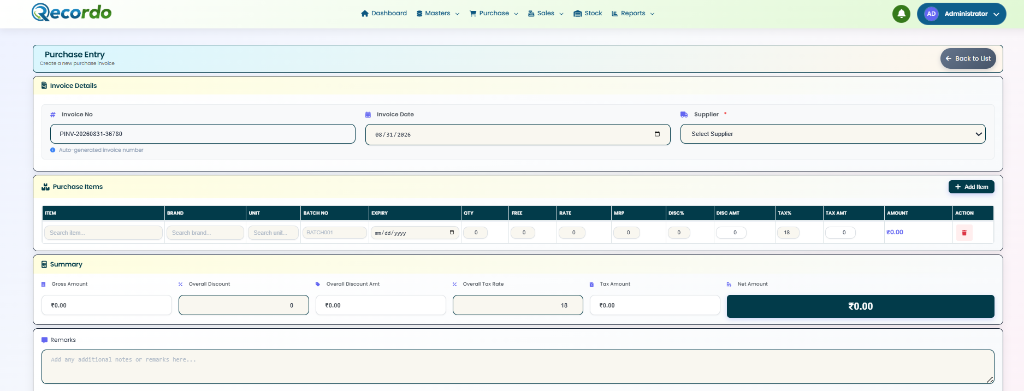Viewport: 1024px width, 391px height.
Task: Click the Tax% input showing 18
Action: [x=788, y=232]
